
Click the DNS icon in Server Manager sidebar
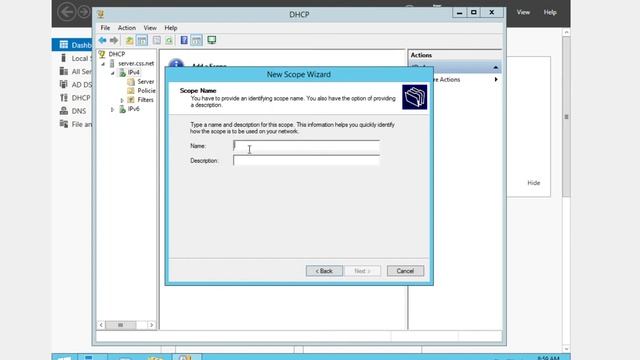64,111
